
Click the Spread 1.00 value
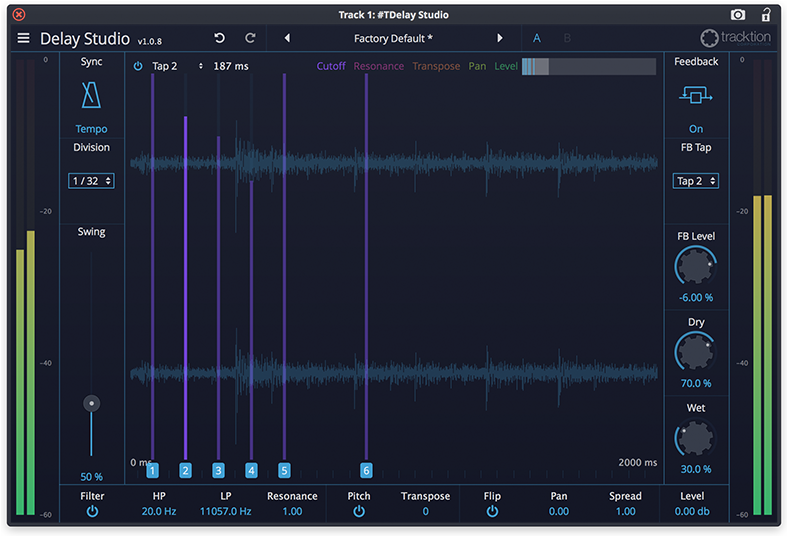[x=625, y=512]
